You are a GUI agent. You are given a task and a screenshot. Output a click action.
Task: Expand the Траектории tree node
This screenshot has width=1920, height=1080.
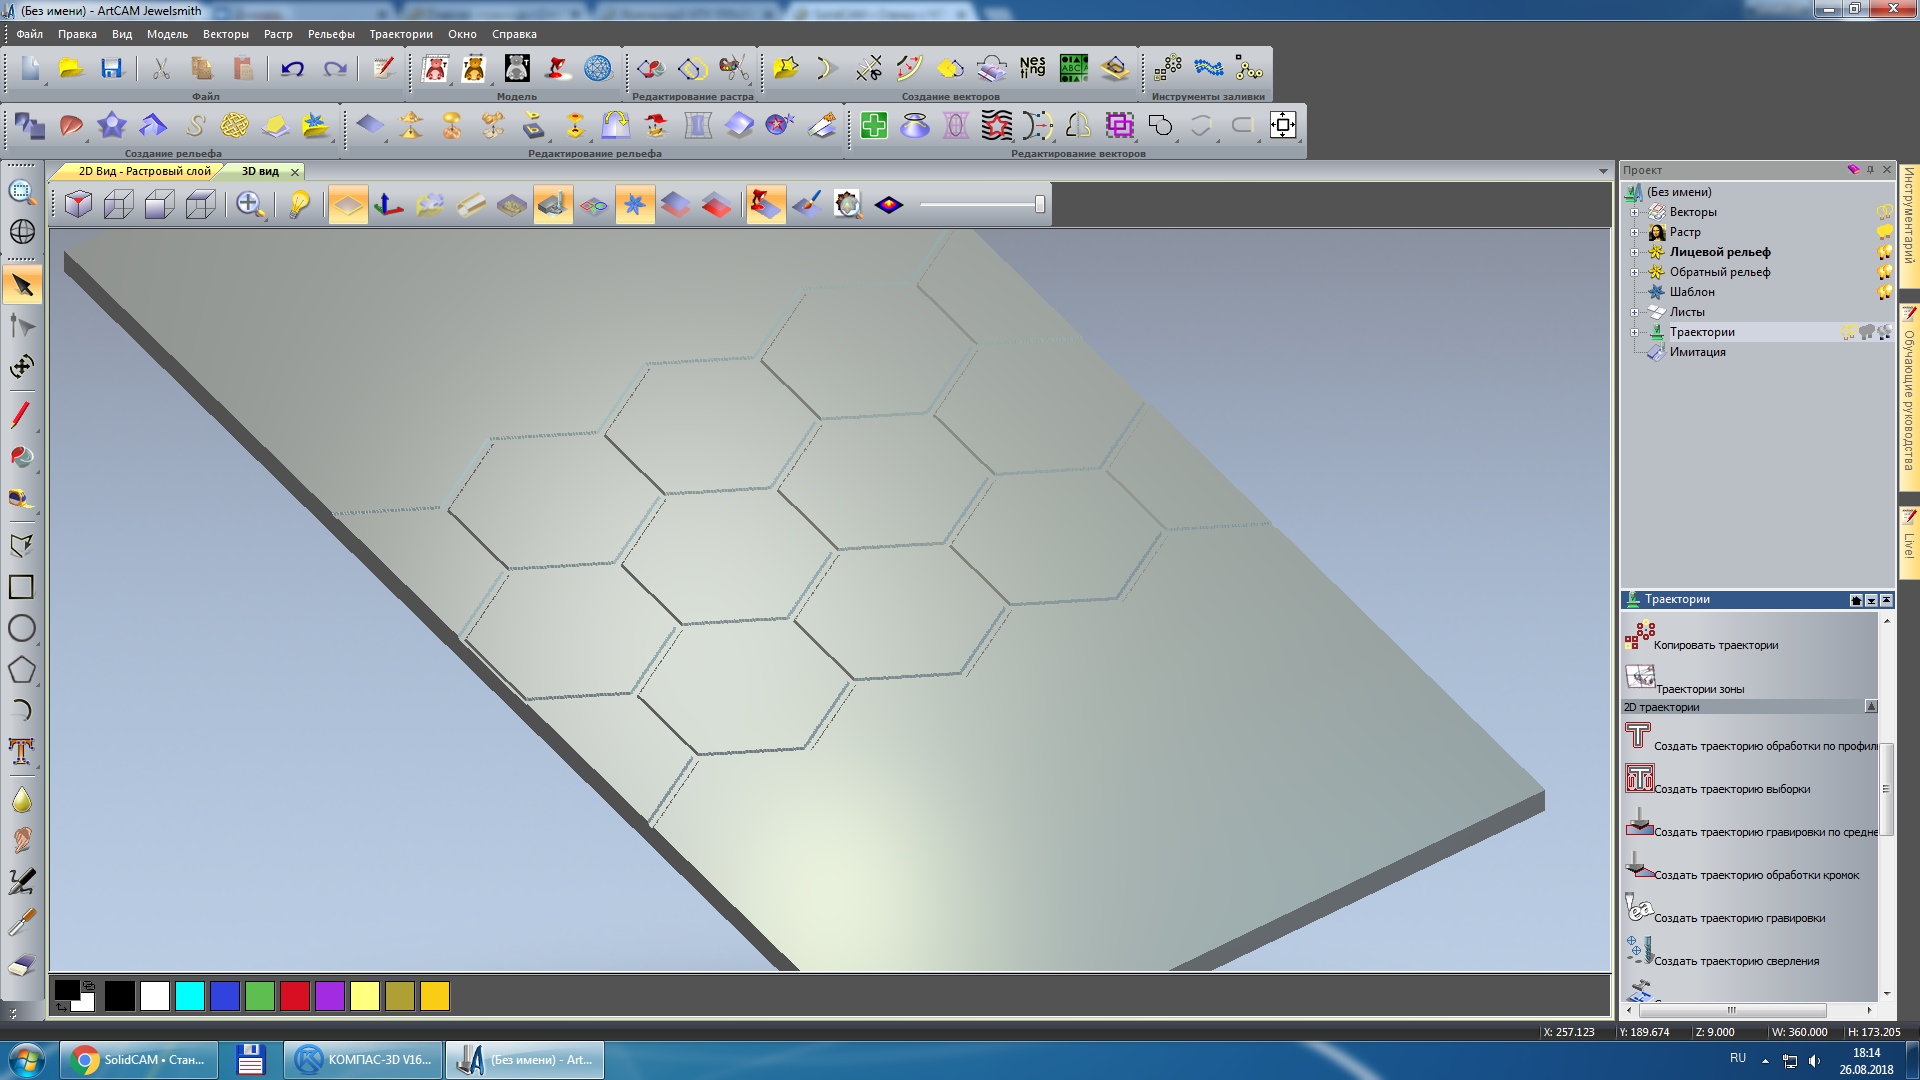pos(1635,332)
